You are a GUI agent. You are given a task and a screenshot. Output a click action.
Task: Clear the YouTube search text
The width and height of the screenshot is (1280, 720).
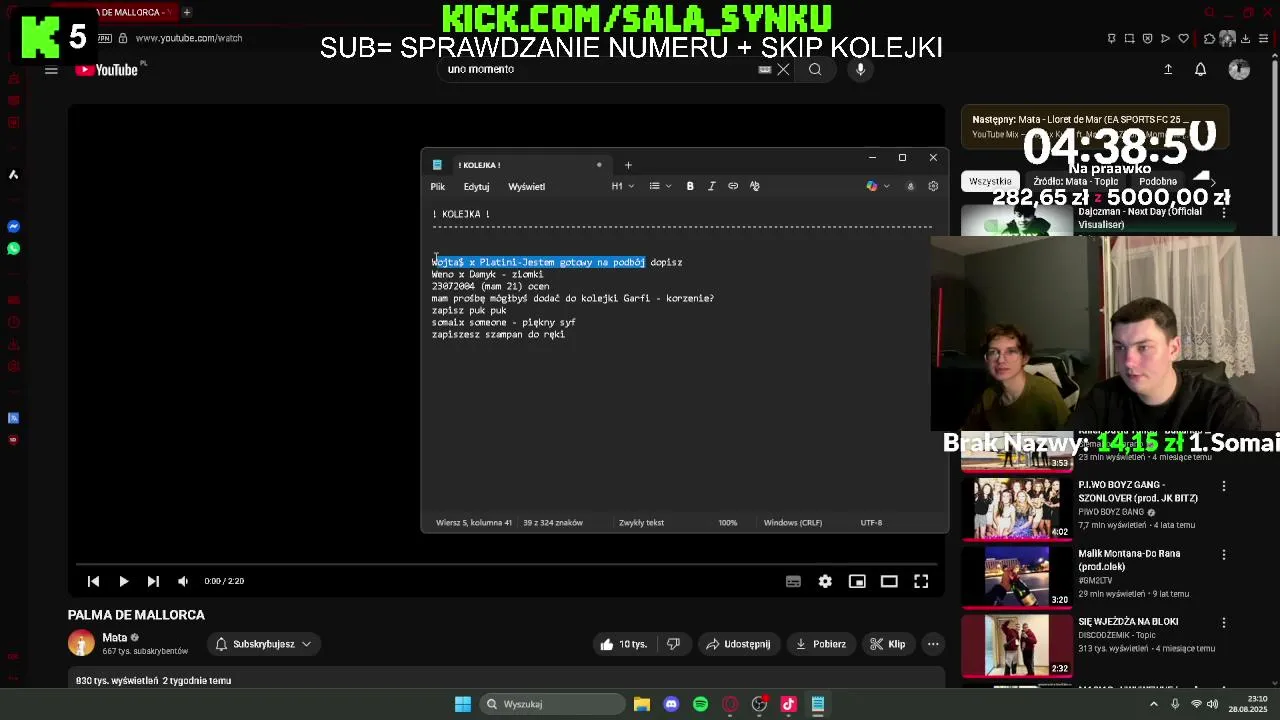click(x=783, y=69)
